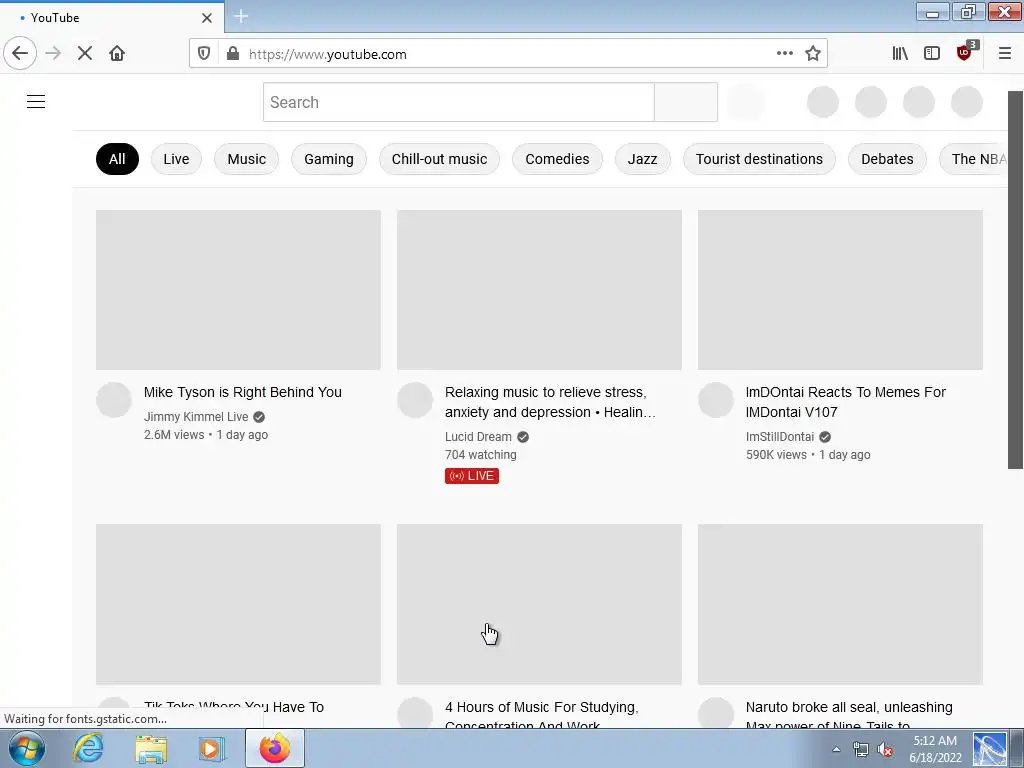Image resolution: width=1024 pixels, height=768 pixels.
Task: Open the muted volume tray icon
Action: click(x=886, y=750)
